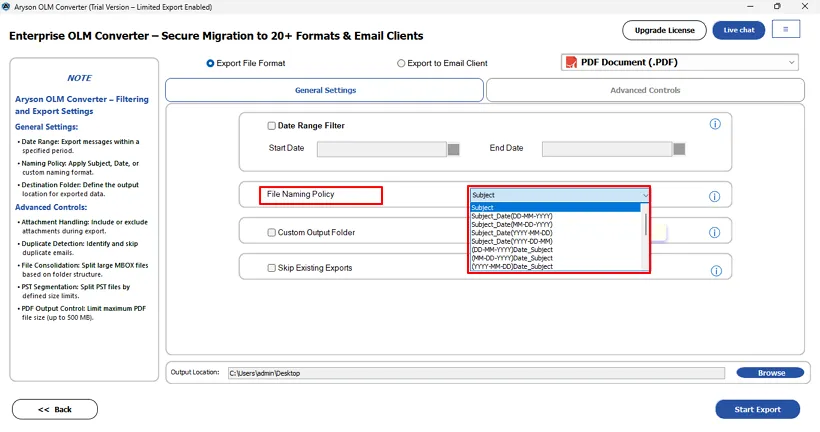Open the hamburger menu in title bar
This screenshot has width=820, height=432.
[x=785, y=30]
